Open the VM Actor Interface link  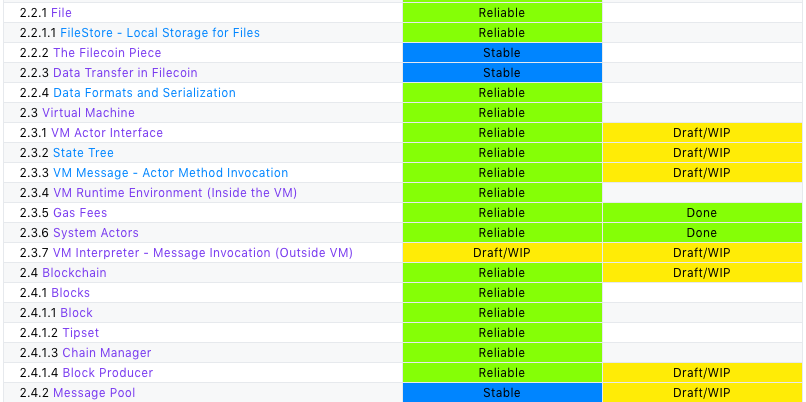[x=107, y=133]
